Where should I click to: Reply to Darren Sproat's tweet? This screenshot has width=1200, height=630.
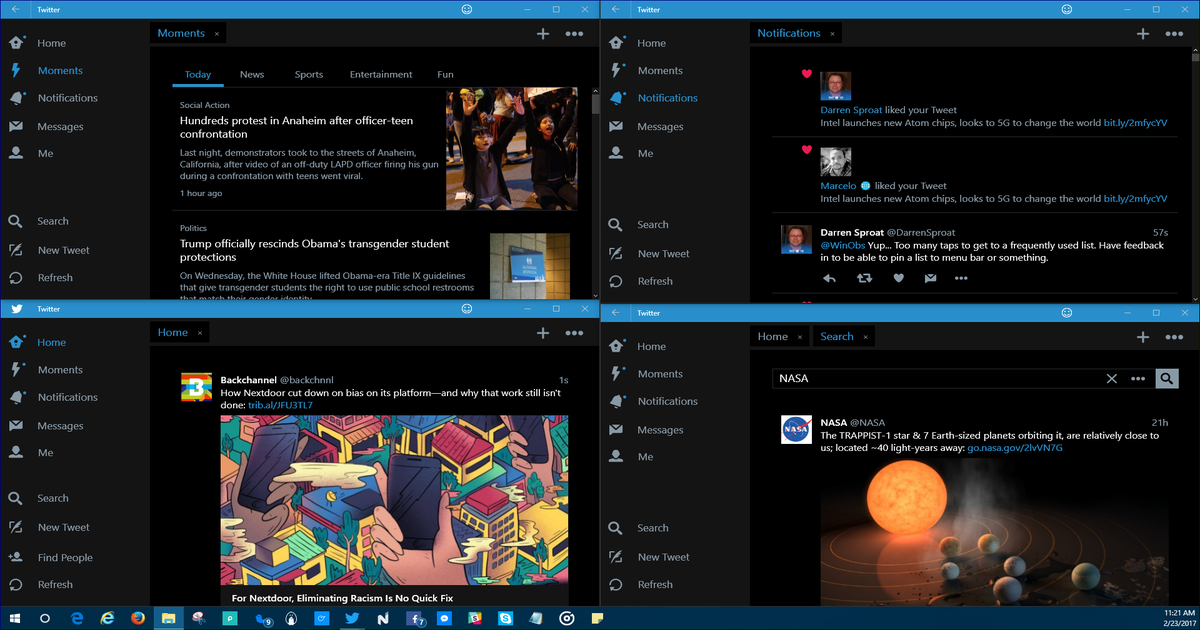pos(829,278)
